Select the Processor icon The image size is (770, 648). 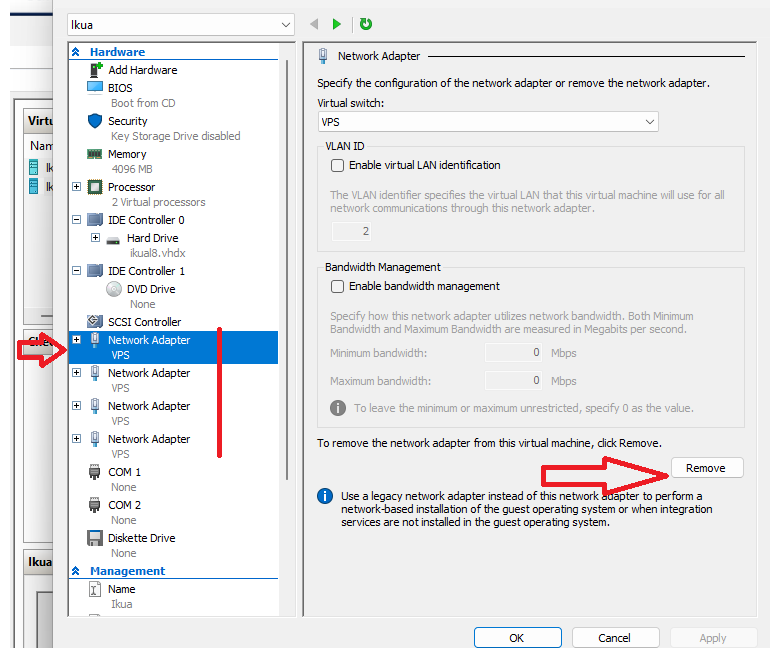tap(95, 187)
